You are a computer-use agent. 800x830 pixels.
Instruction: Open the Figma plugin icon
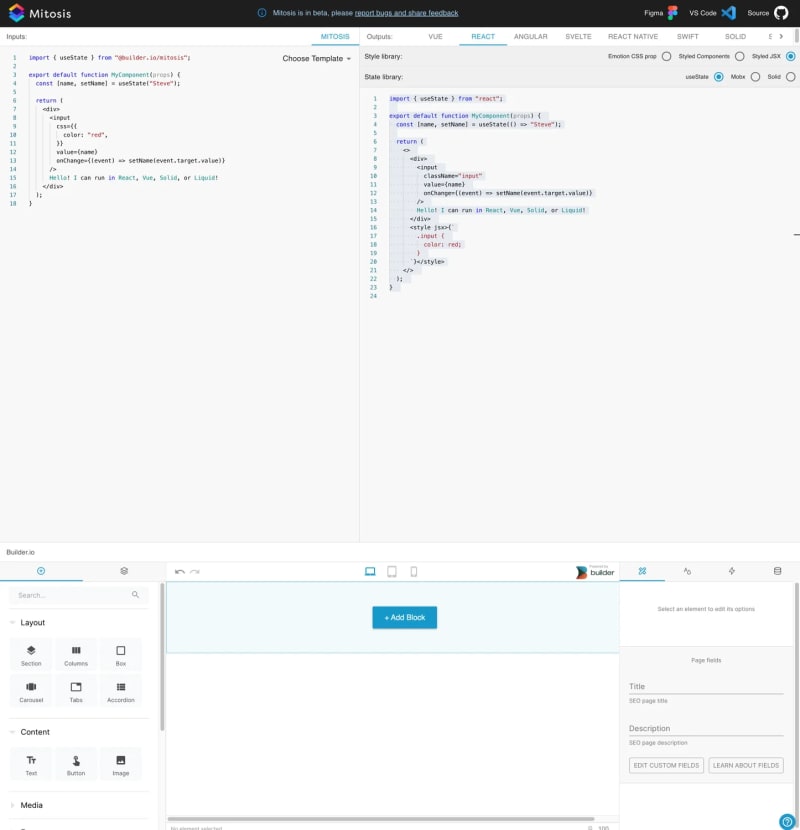coord(672,13)
